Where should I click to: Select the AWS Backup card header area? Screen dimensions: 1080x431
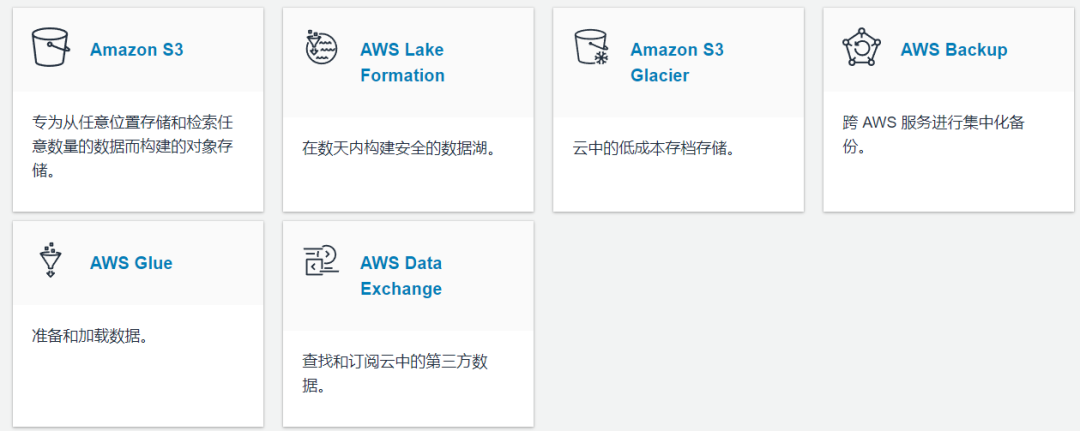click(x=1040, y=50)
